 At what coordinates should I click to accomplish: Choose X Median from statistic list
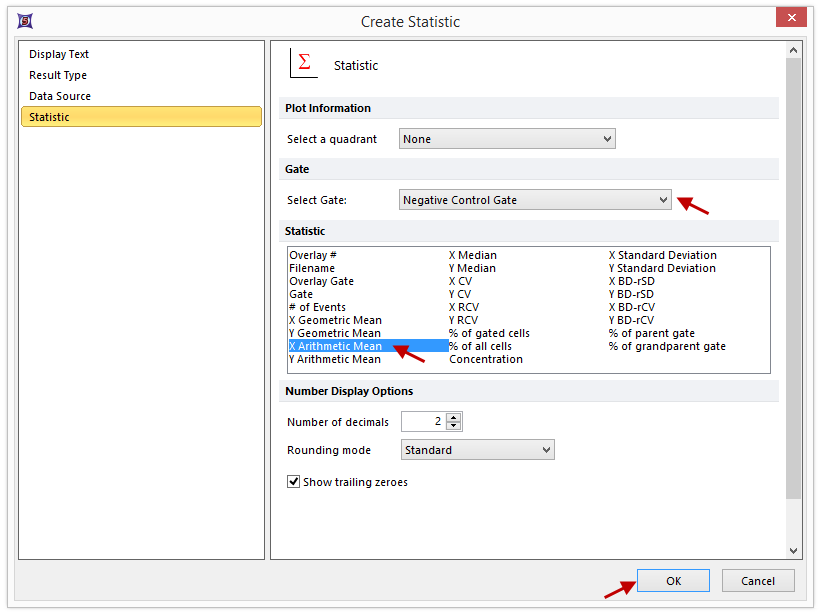point(473,255)
